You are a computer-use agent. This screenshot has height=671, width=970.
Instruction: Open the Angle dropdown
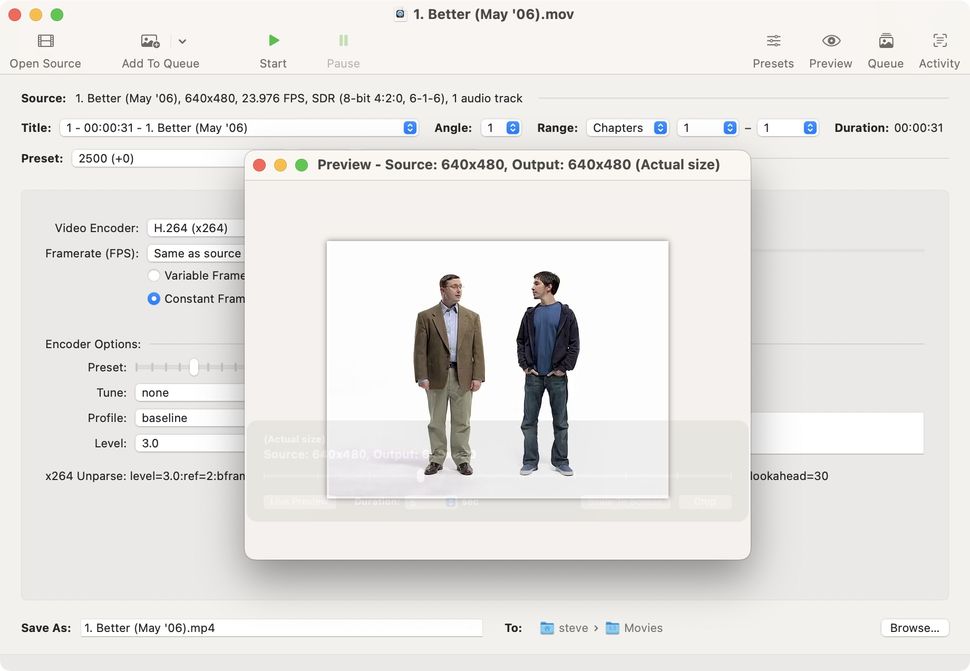pyautogui.click(x=501, y=128)
